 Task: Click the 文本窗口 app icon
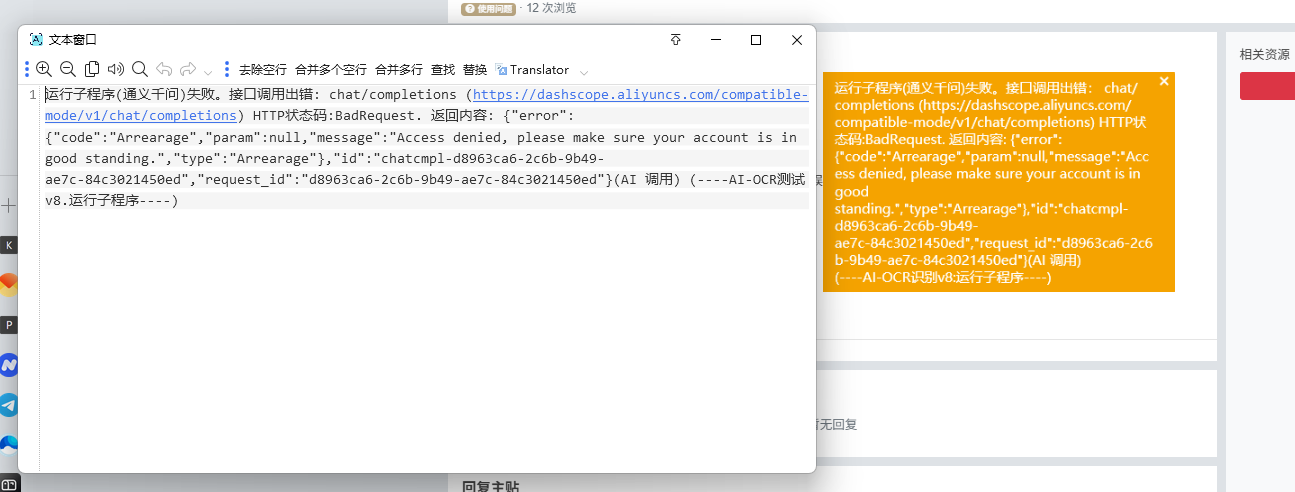pyautogui.click(x=37, y=40)
